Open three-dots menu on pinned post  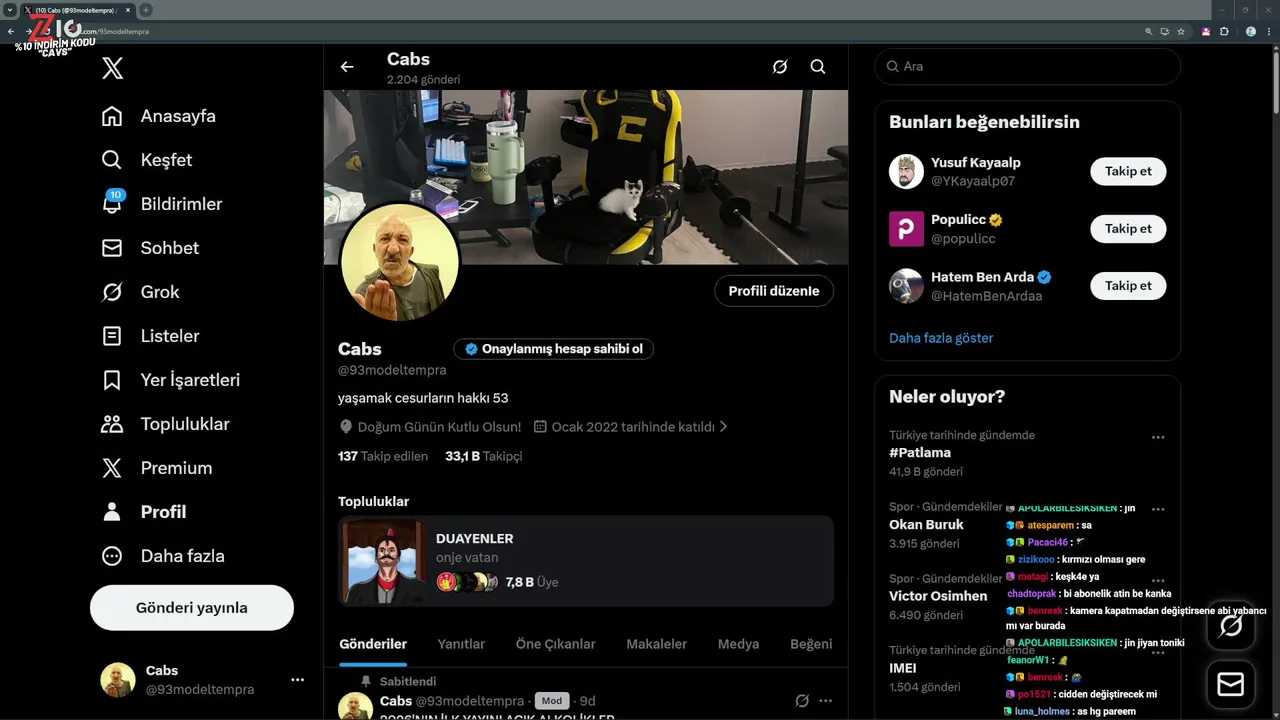point(826,701)
